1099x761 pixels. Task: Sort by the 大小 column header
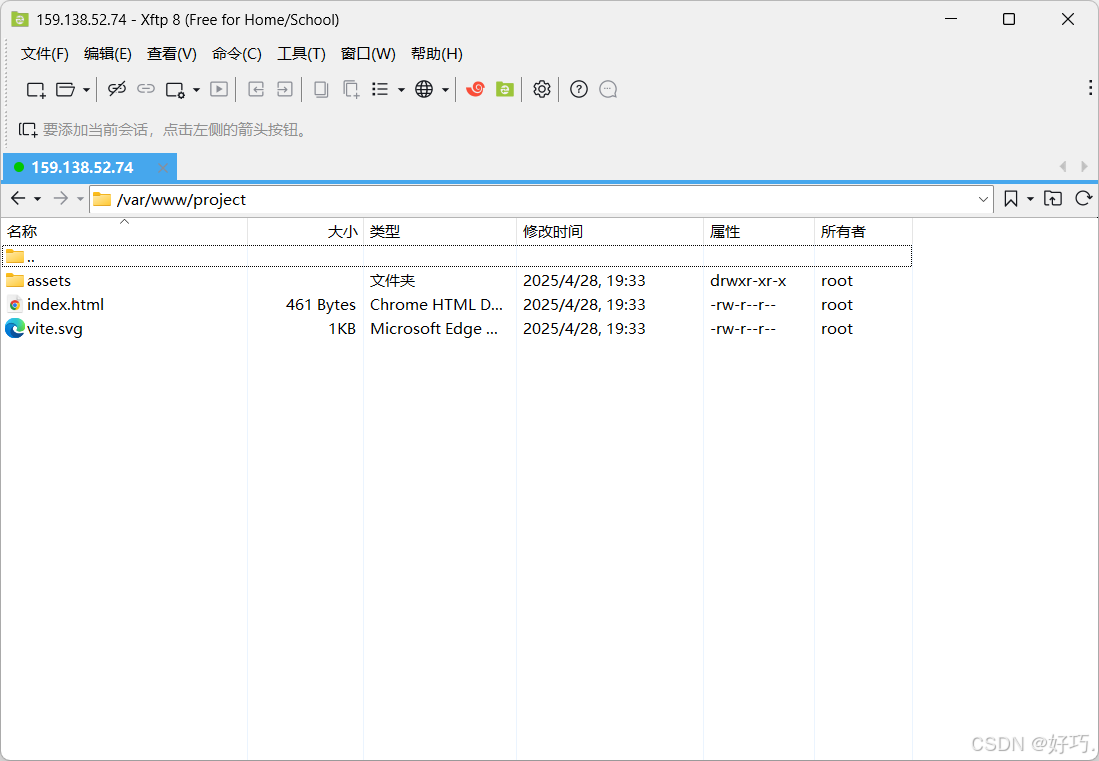[306, 231]
